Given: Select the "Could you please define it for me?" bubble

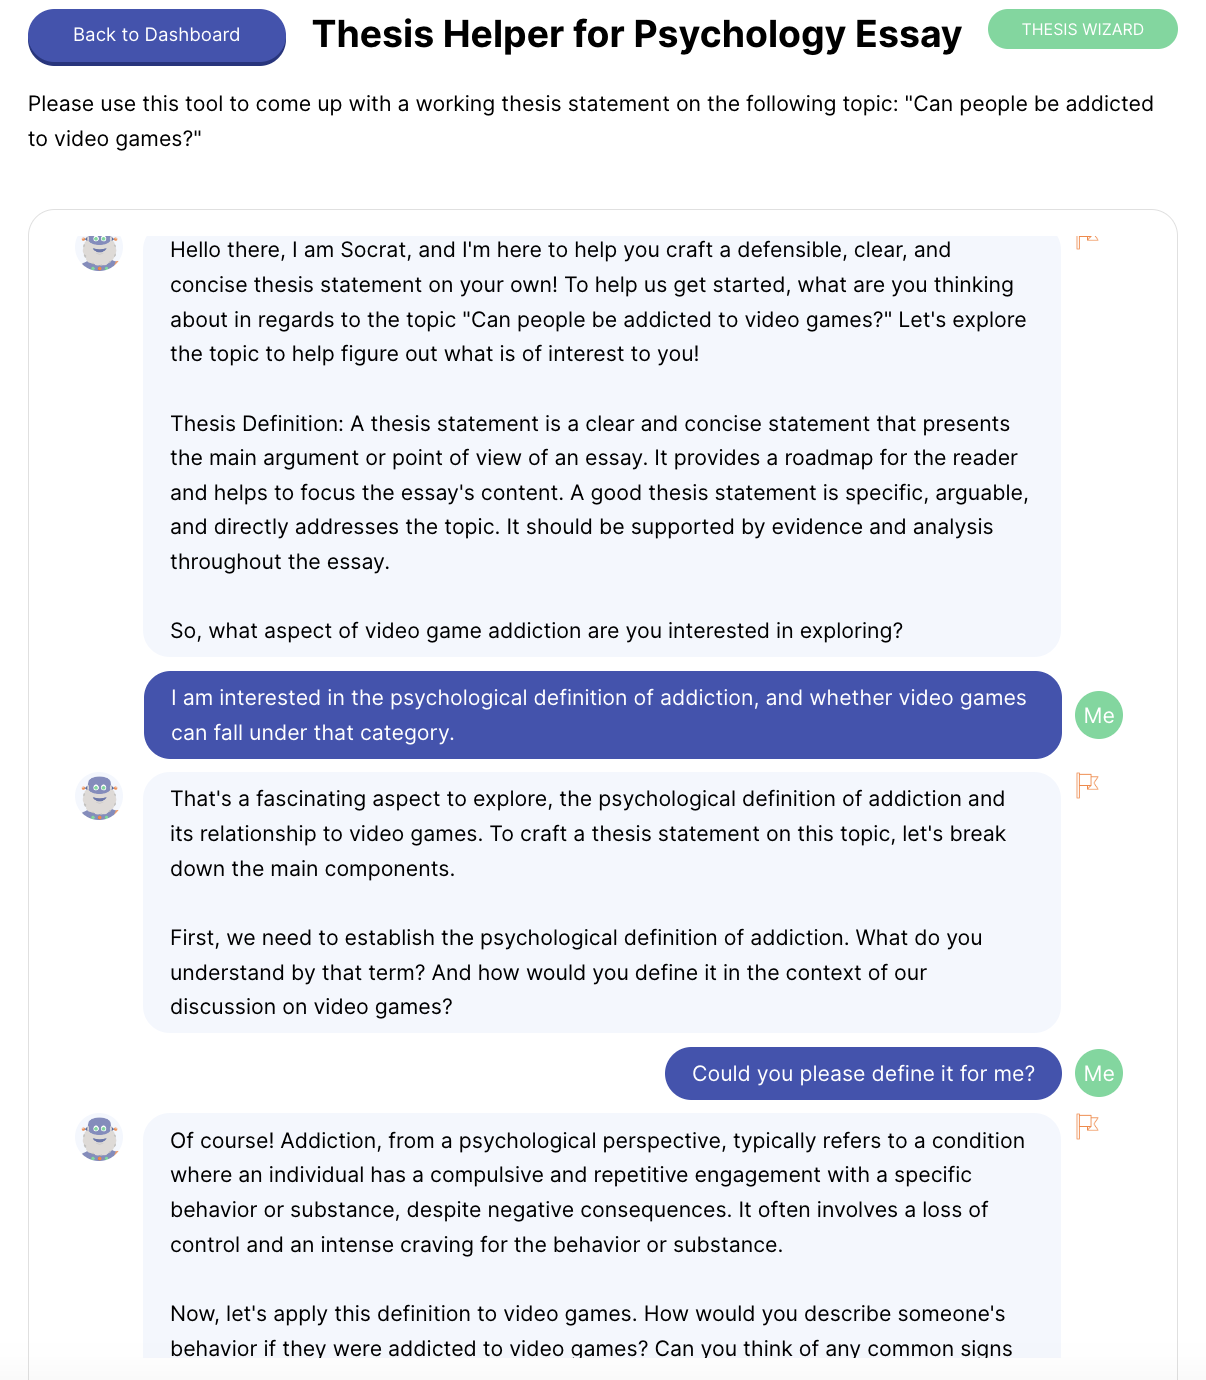Looking at the screenshot, I should click(x=862, y=1073).
